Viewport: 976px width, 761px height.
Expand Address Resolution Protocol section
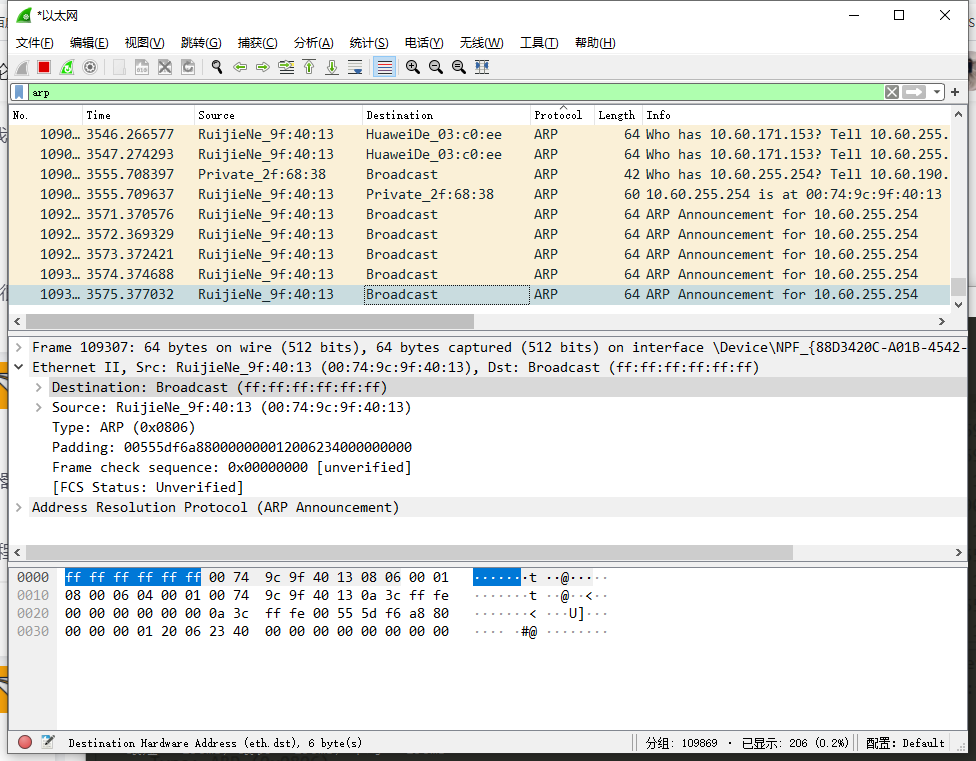19,507
